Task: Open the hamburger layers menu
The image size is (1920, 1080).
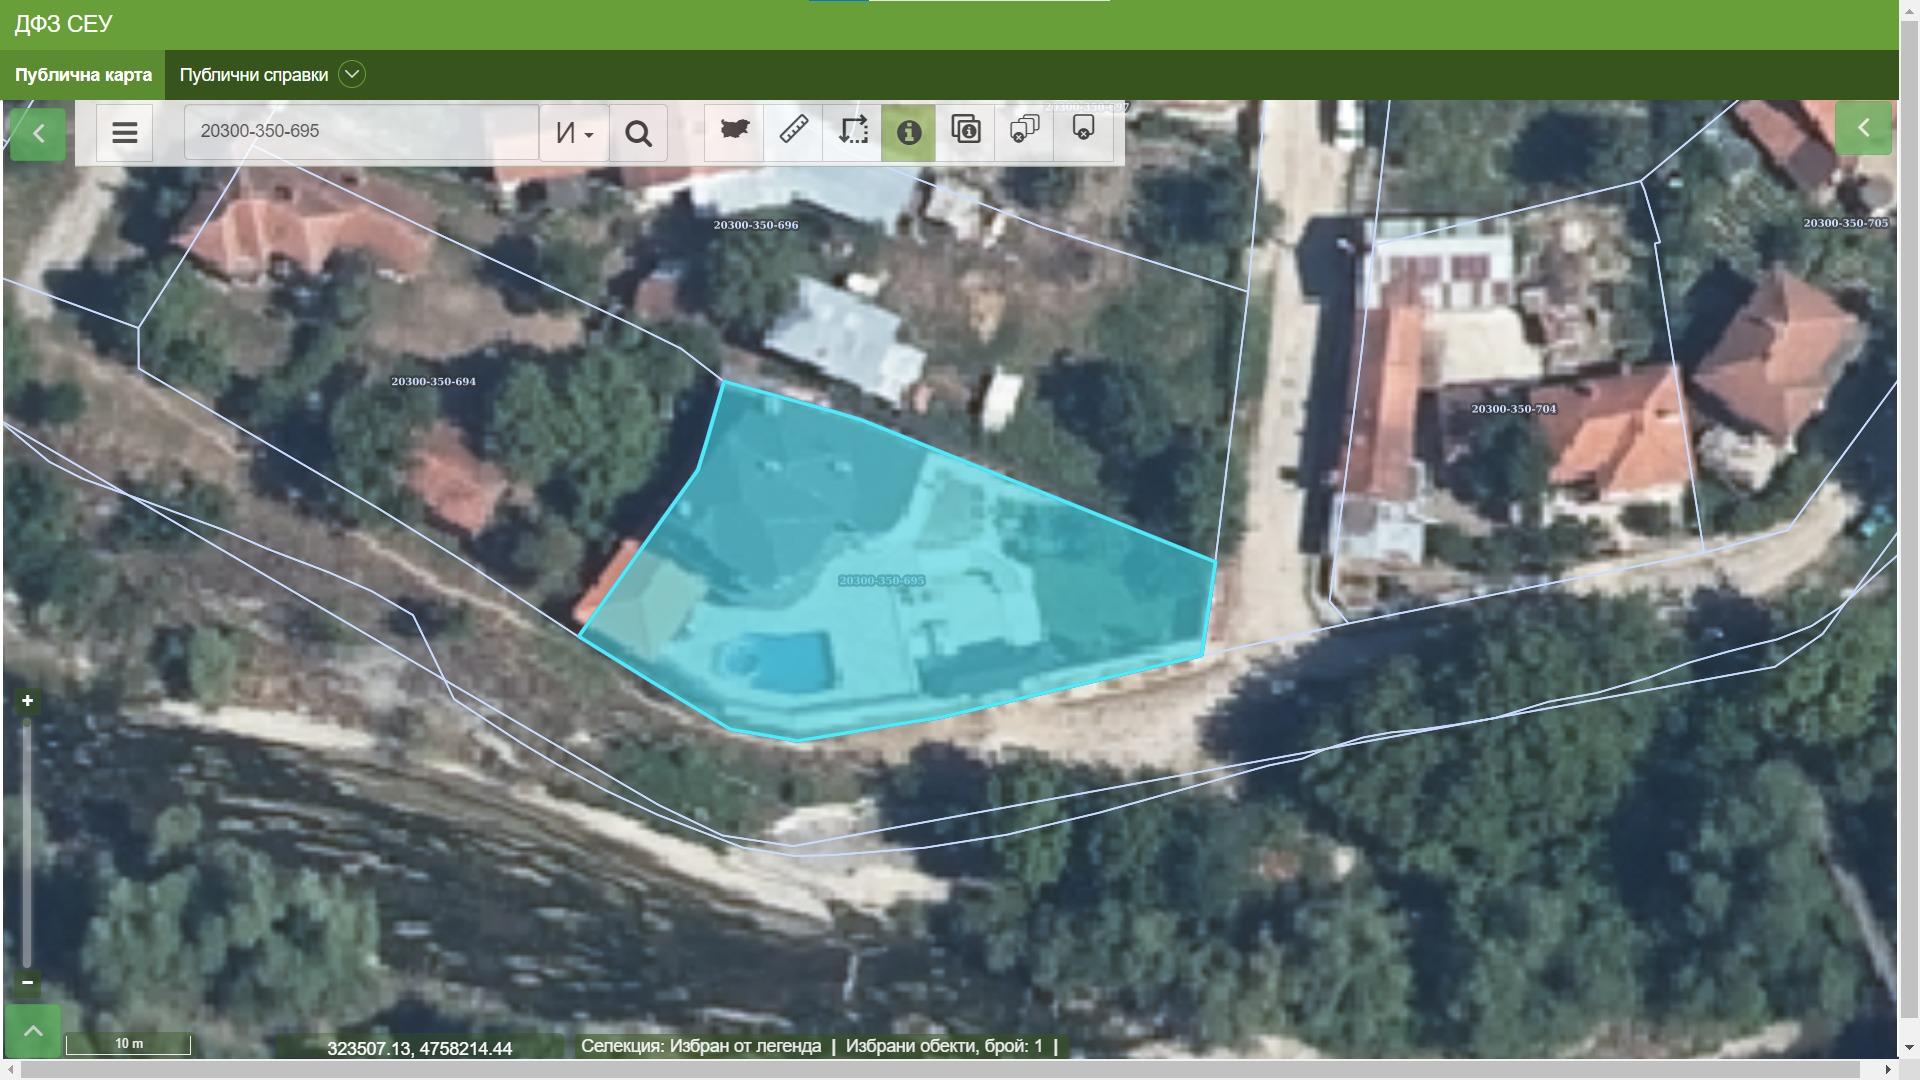Action: point(125,132)
